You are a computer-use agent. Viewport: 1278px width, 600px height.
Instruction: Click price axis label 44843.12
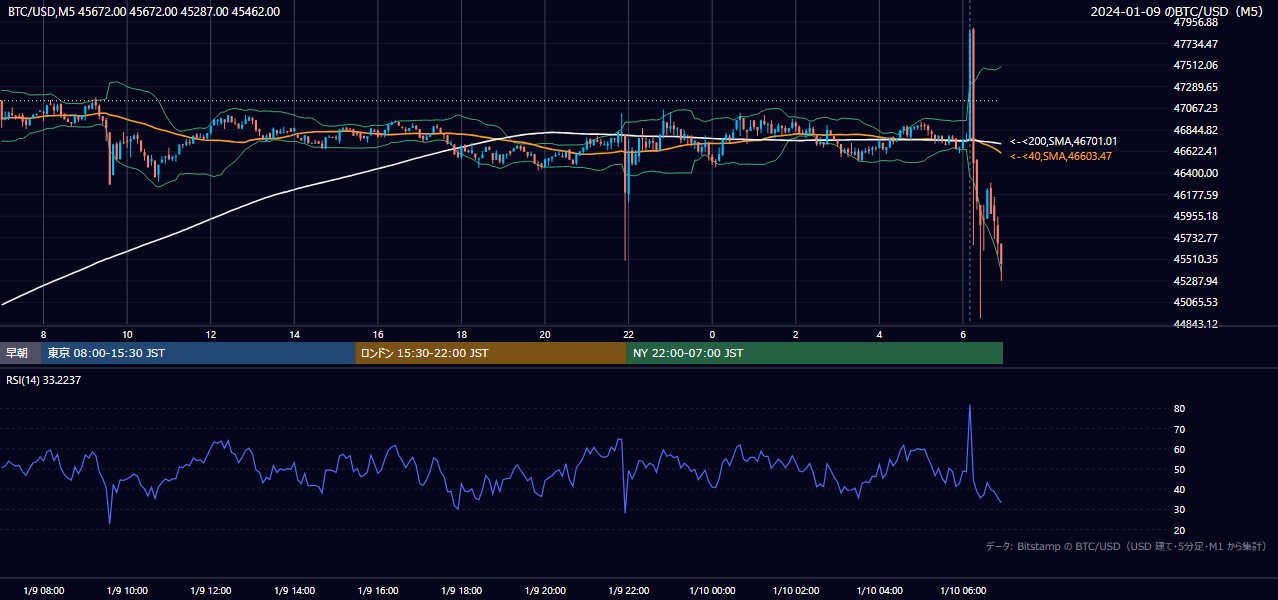[1196, 324]
